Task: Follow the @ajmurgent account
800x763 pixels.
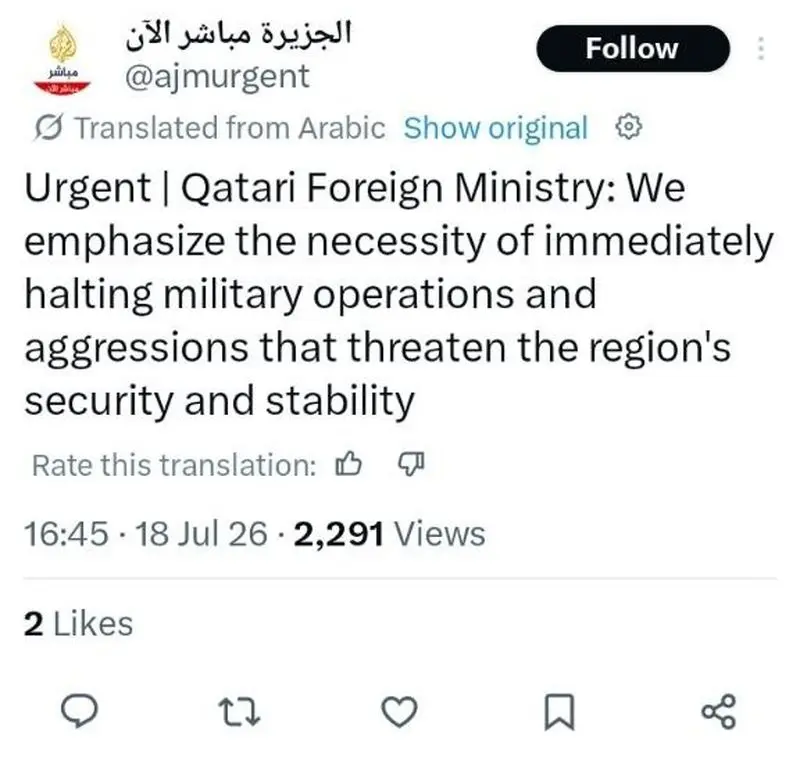Action: [x=633, y=48]
